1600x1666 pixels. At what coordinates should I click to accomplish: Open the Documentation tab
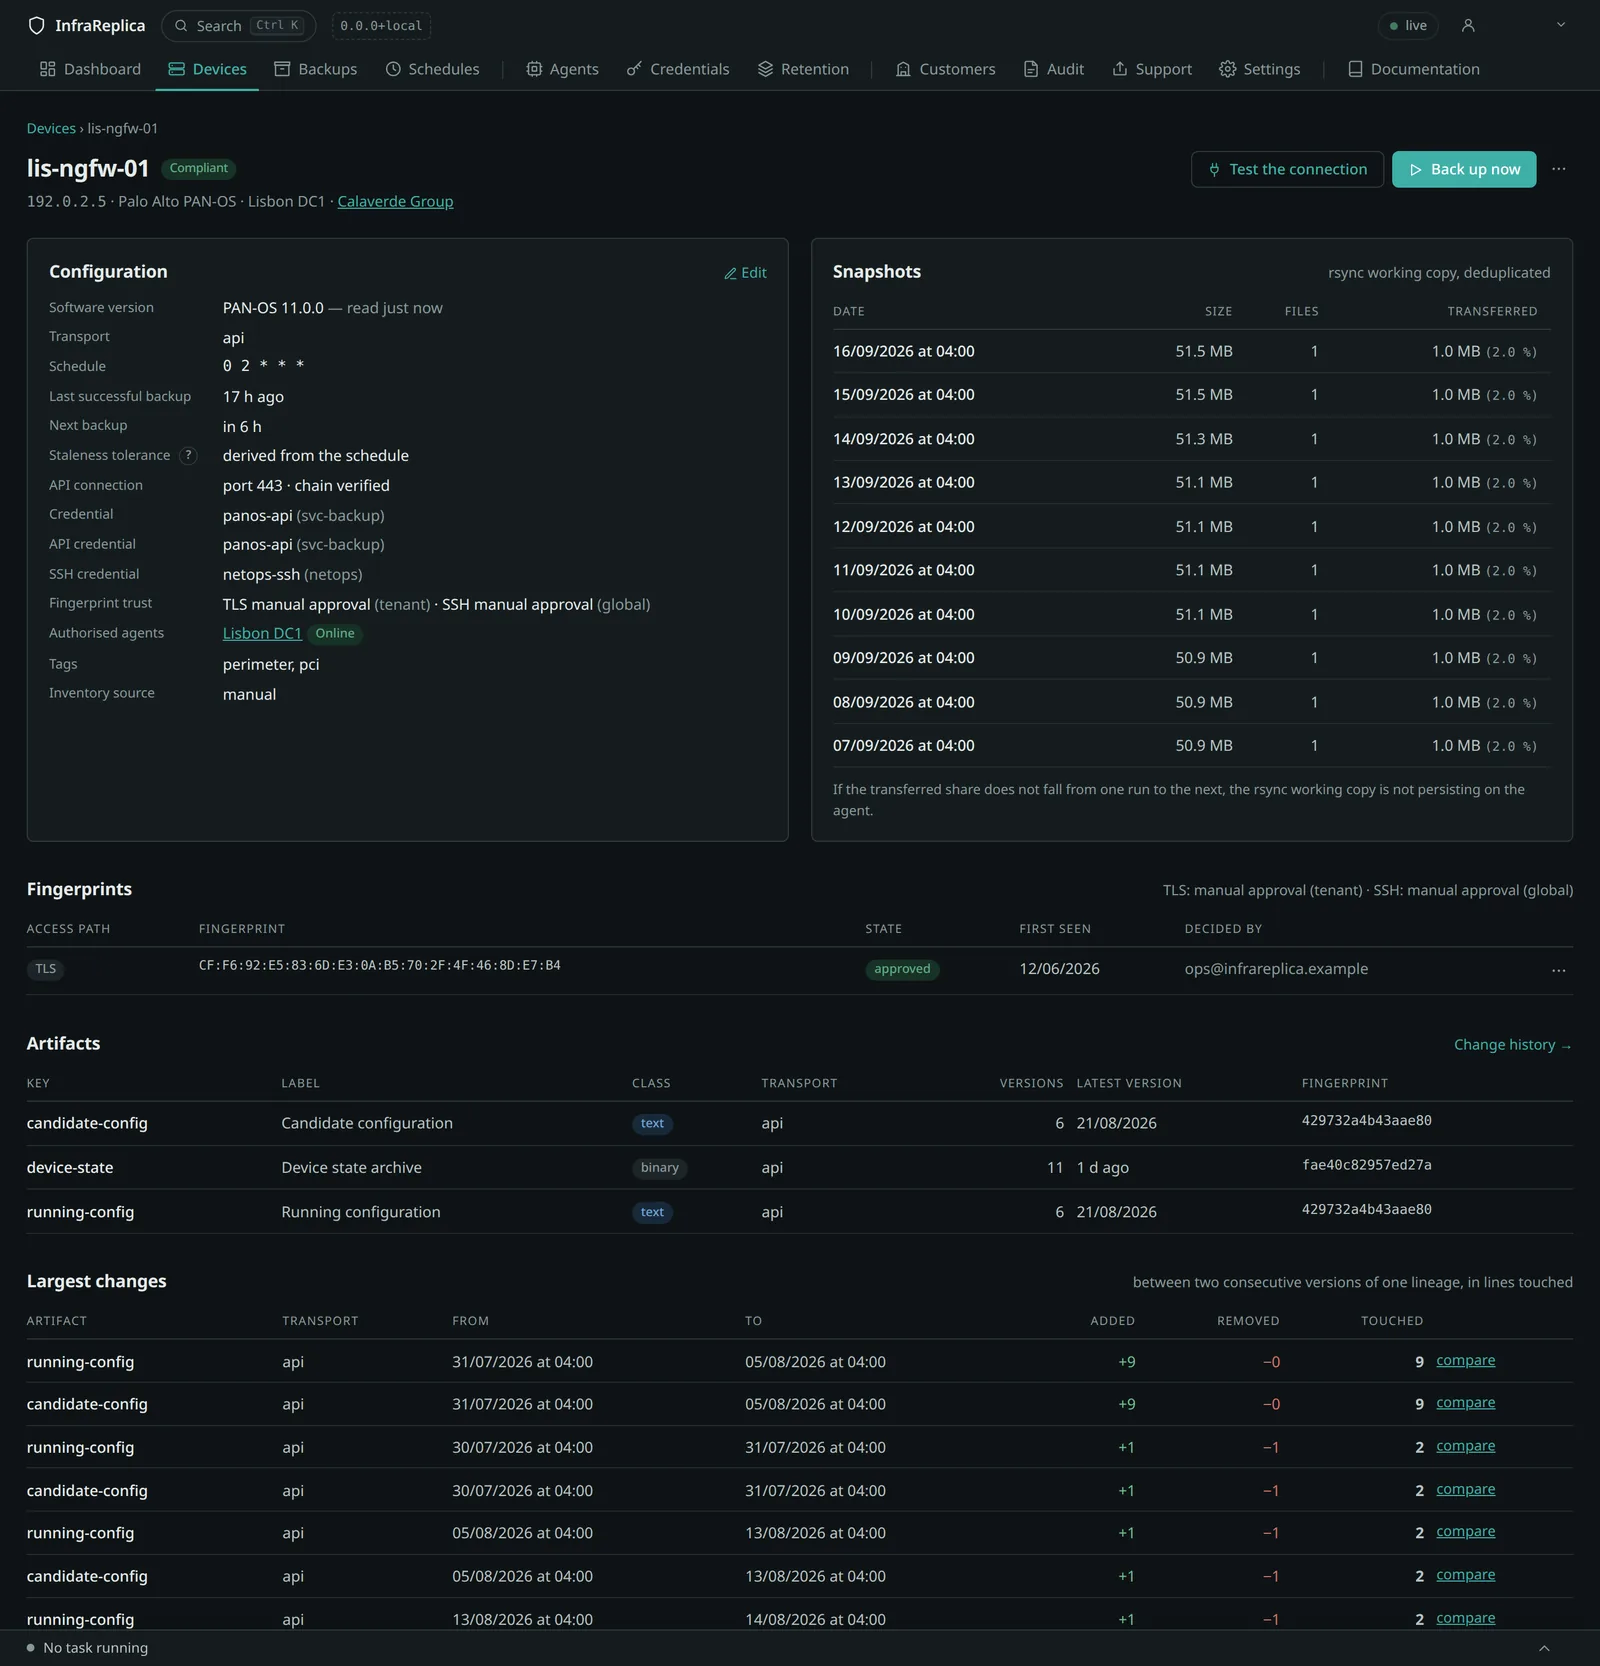click(x=1414, y=69)
